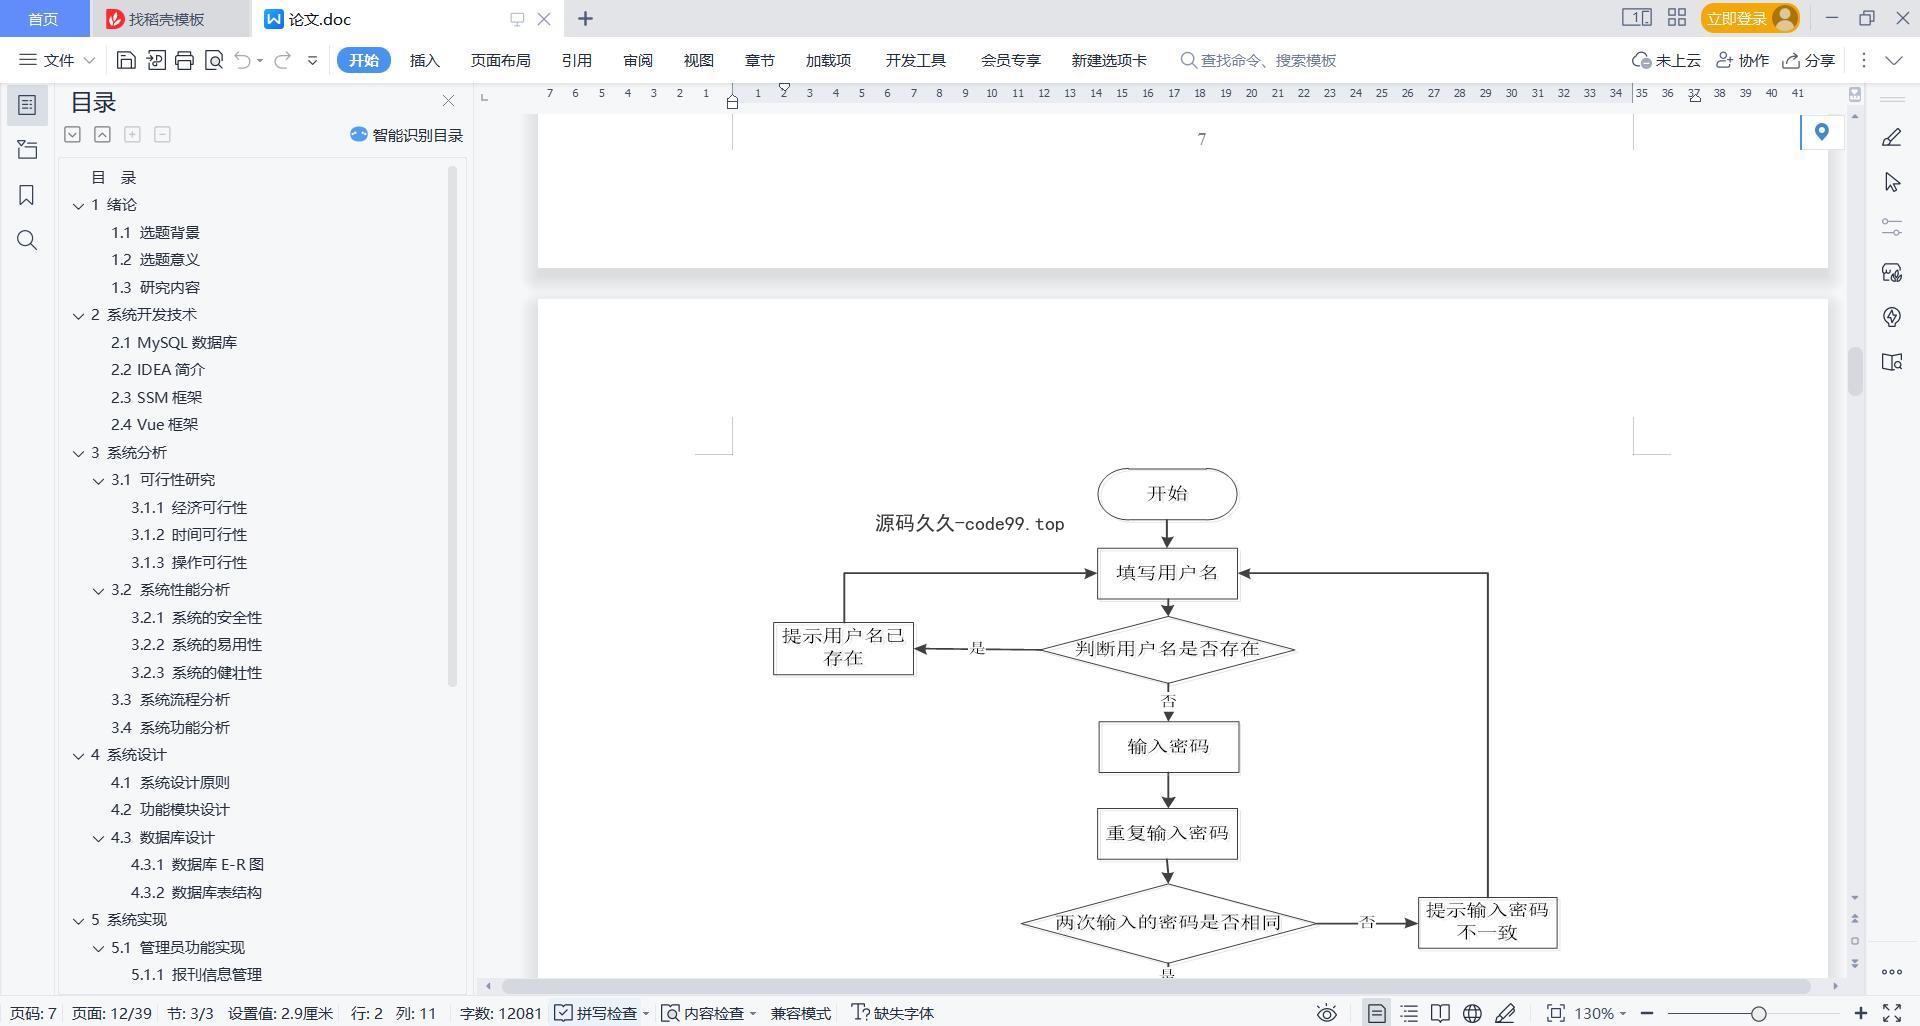Viewport: 1920px width, 1026px height.
Task: Switch to page layout view icon
Action: (1377, 1013)
